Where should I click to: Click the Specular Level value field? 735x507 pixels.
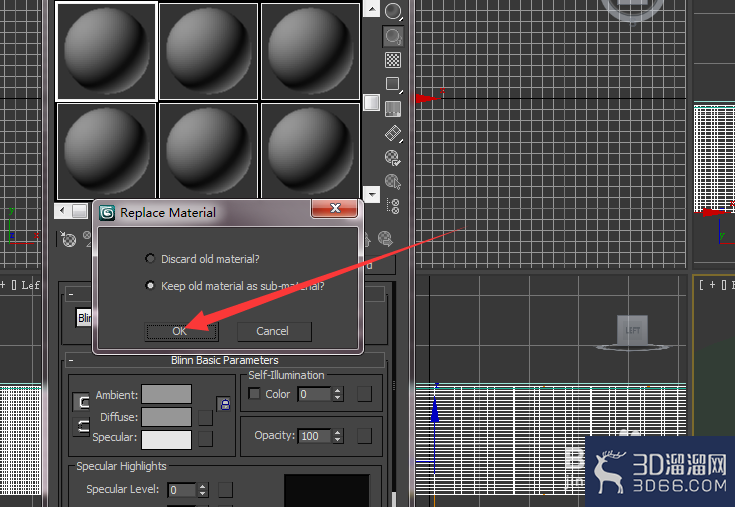(x=182, y=490)
